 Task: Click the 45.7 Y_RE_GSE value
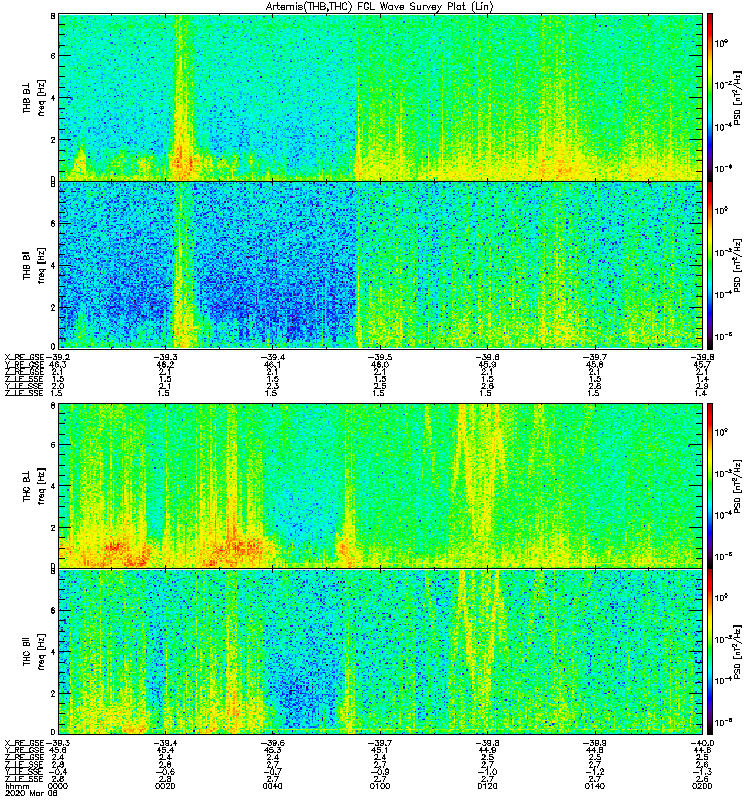pyautogui.click(x=702, y=365)
